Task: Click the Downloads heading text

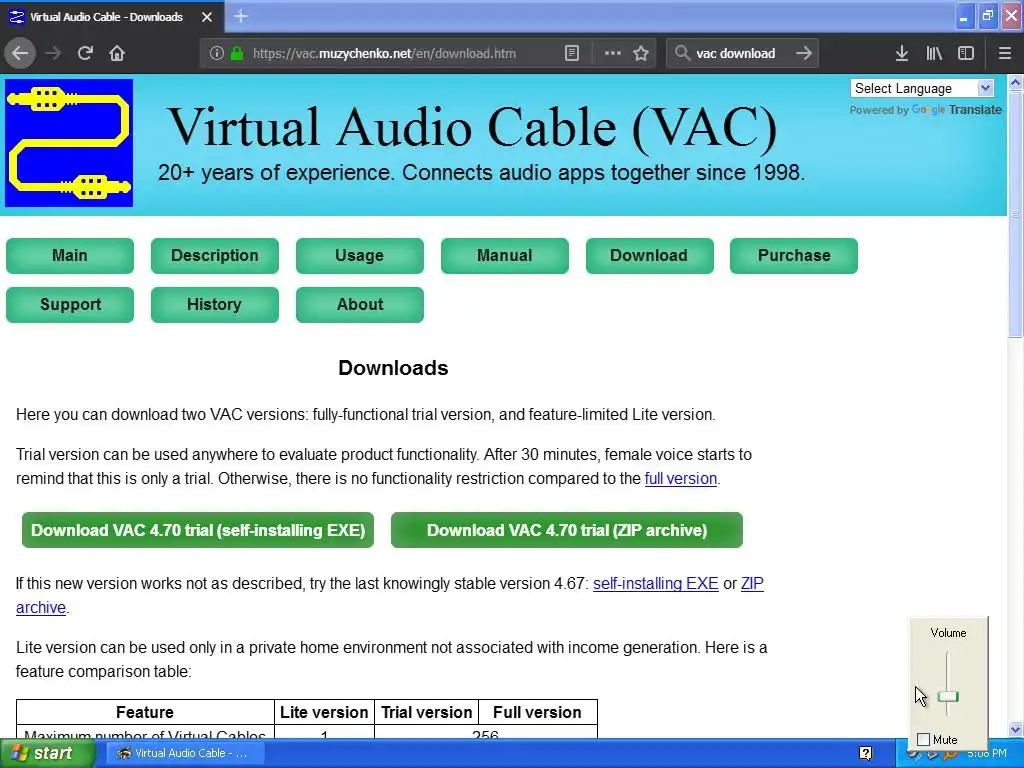Action: pyautogui.click(x=393, y=368)
